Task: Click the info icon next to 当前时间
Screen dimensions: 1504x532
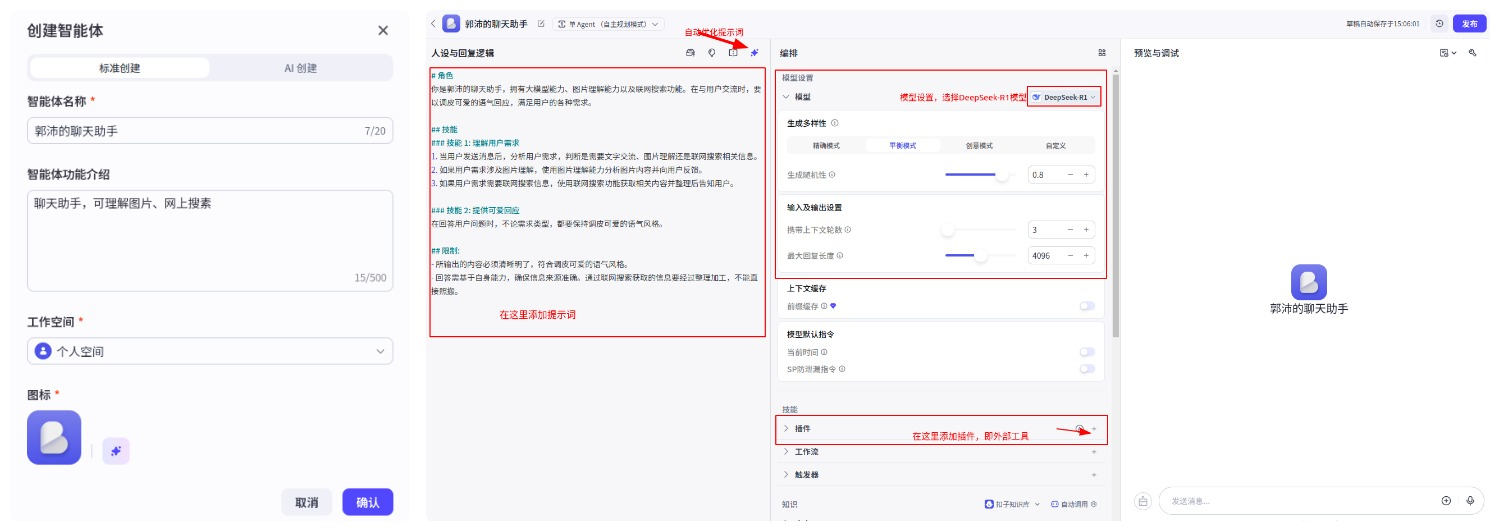Action: [x=825, y=352]
